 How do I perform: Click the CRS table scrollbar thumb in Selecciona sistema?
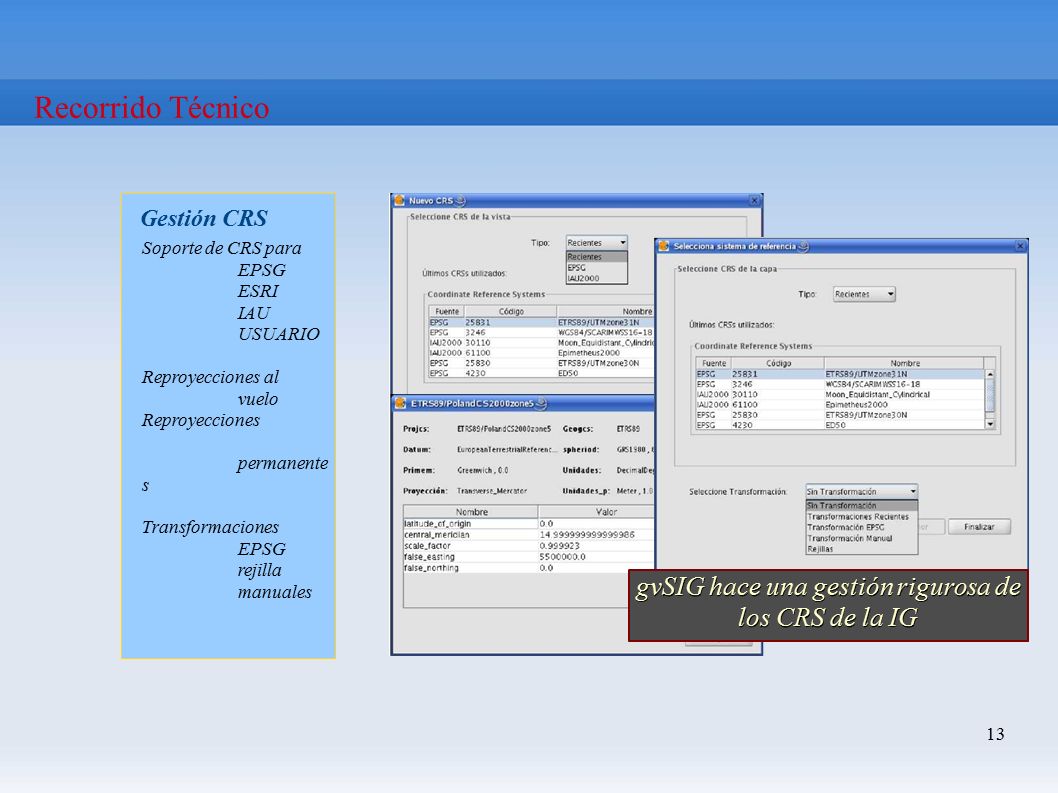[990, 395]
